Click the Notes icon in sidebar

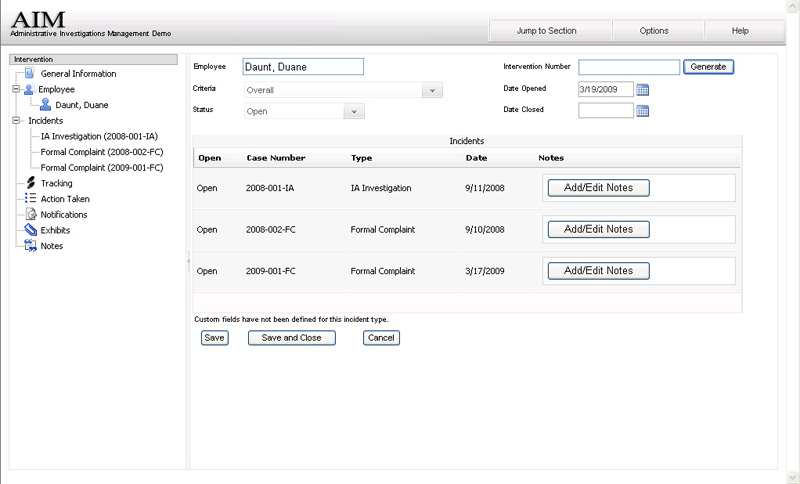point(31,246)
